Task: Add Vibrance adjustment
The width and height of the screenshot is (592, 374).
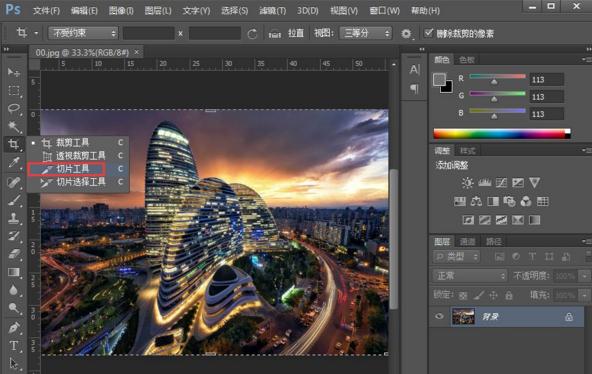Action: (x=534, y=183)
